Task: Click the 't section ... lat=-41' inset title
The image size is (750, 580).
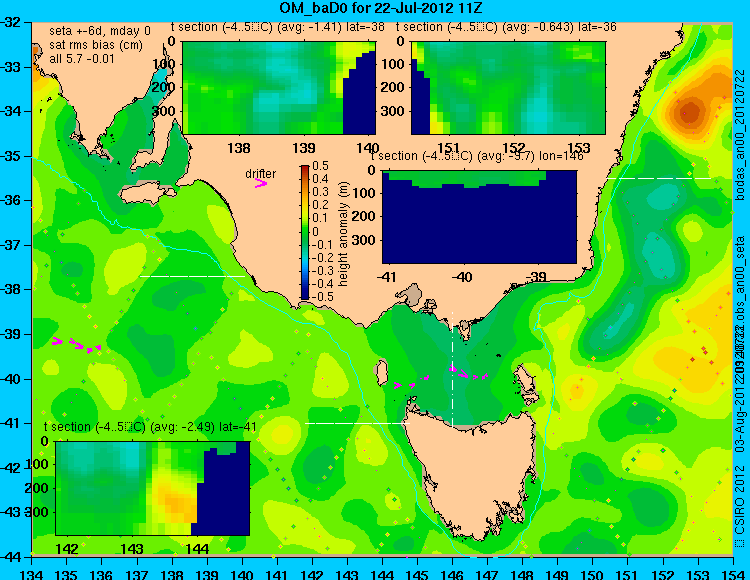Action: pos(150,427)
